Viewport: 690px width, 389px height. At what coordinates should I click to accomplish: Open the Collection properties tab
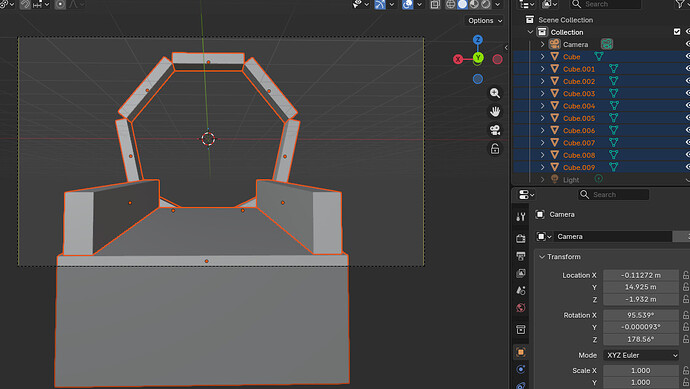pos(521,330)
